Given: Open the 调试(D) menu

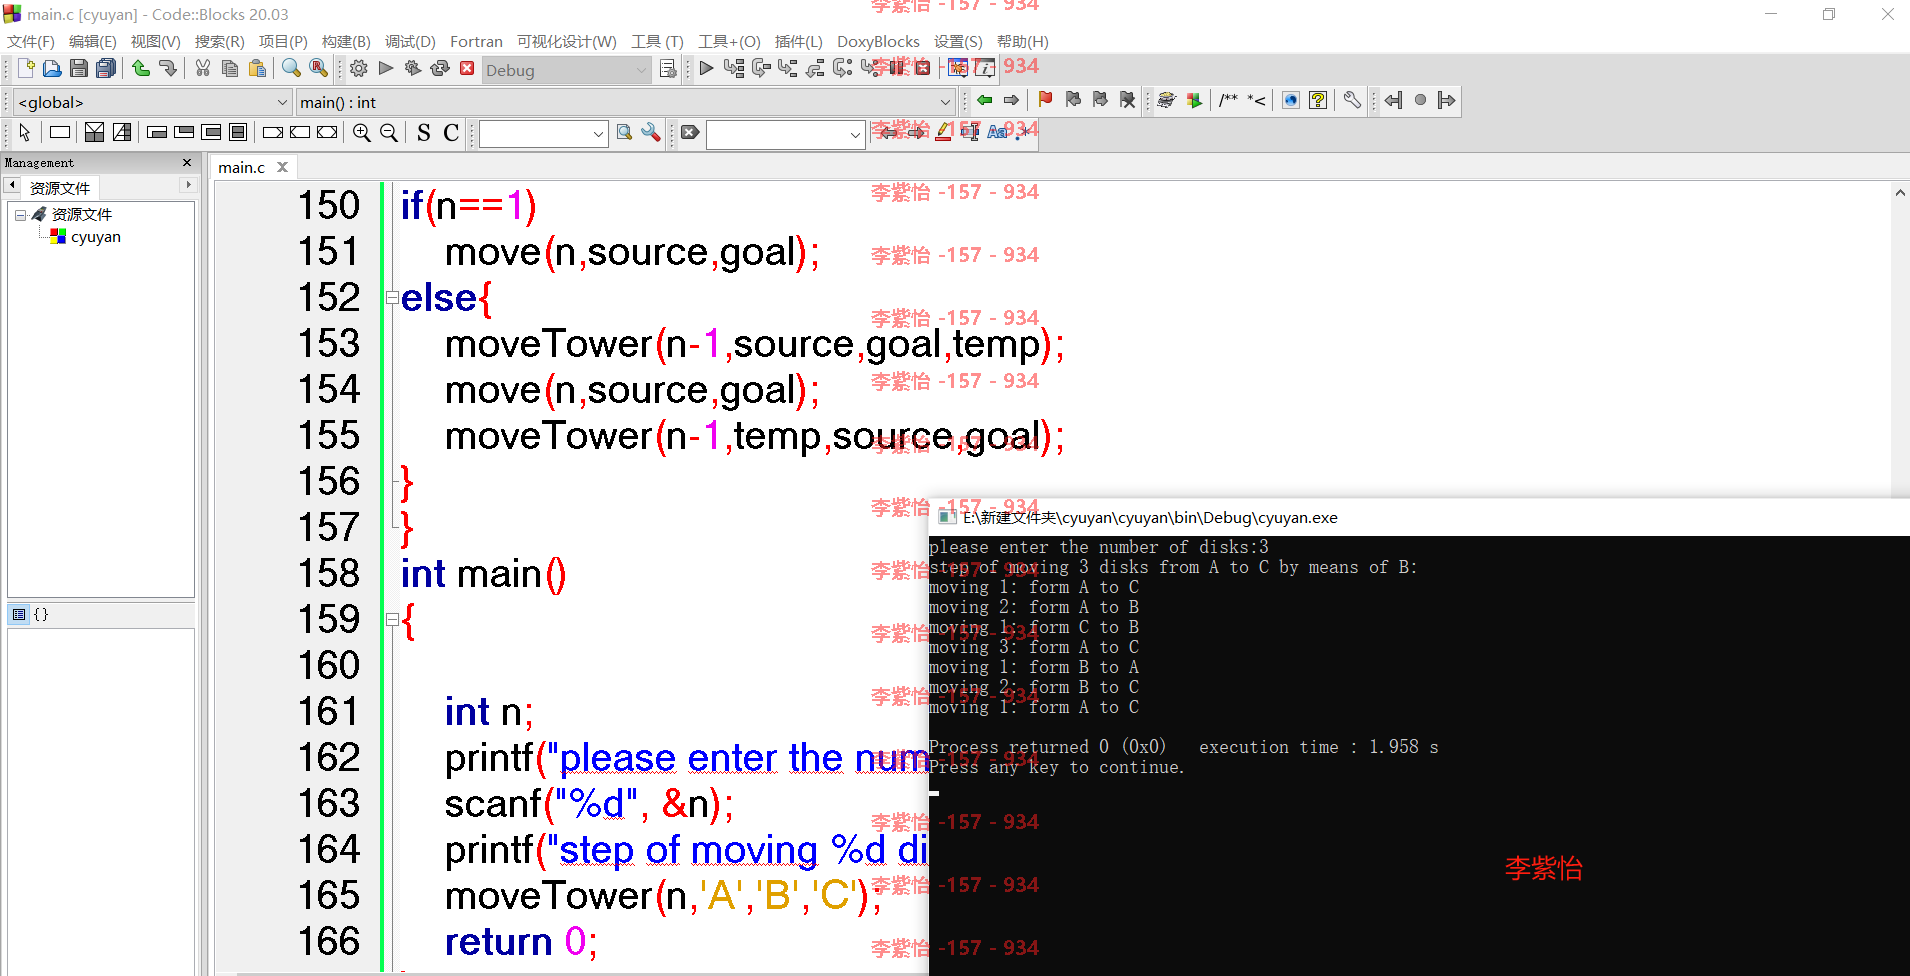Looking at the screenshot, I should click(410, 41).
